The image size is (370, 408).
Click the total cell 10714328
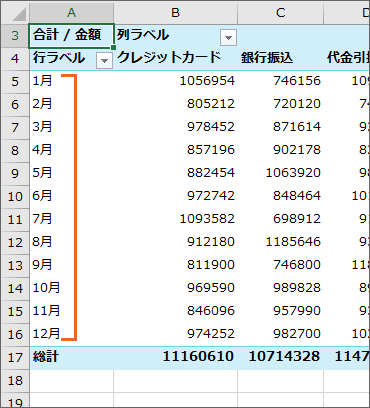pos(280,358)
